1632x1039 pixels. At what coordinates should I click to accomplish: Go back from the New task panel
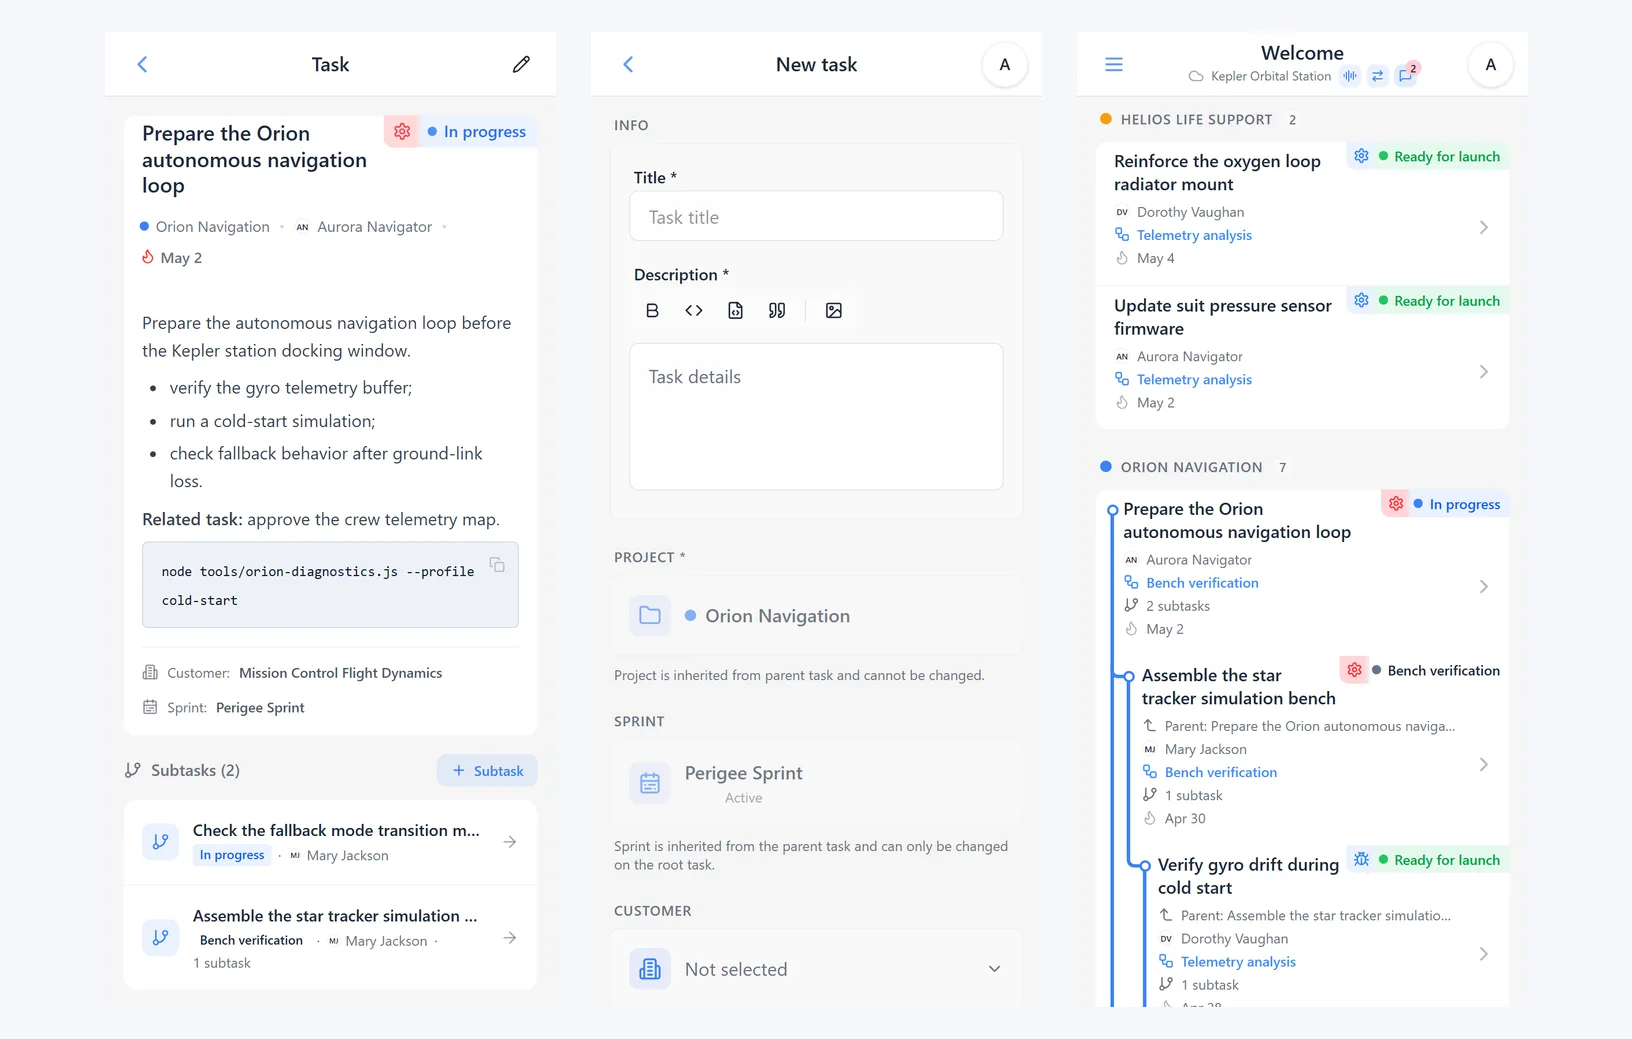(x=628, y=64)
